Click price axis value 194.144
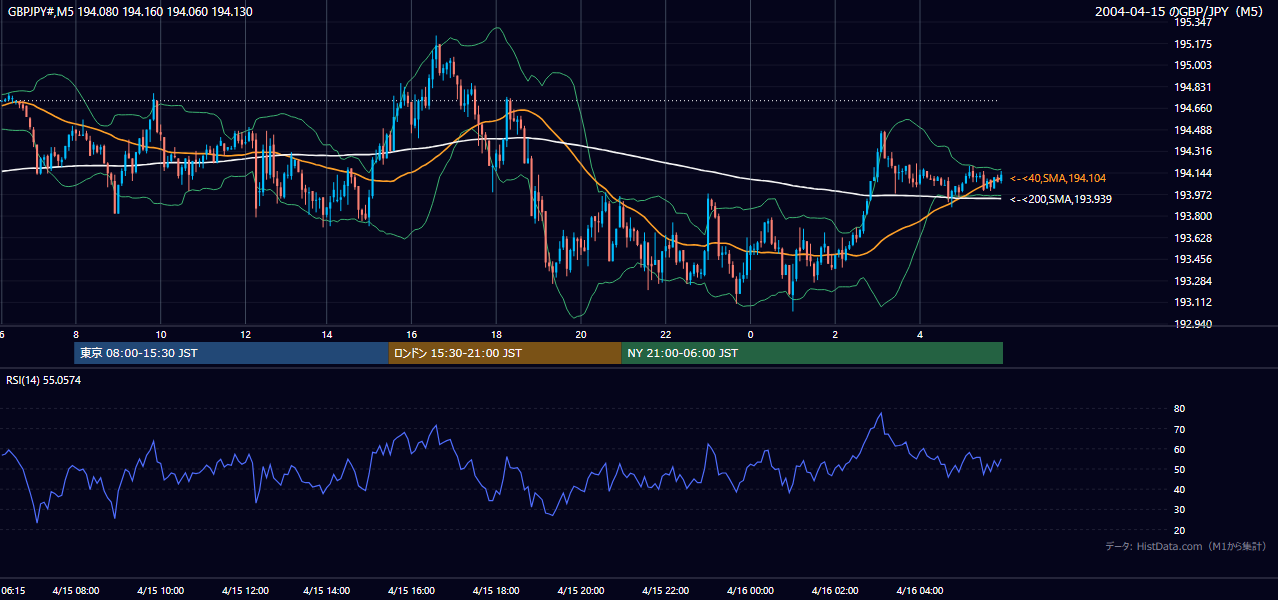The image size is (1278, 600). pyautogui.click(x=1193, y=173)
